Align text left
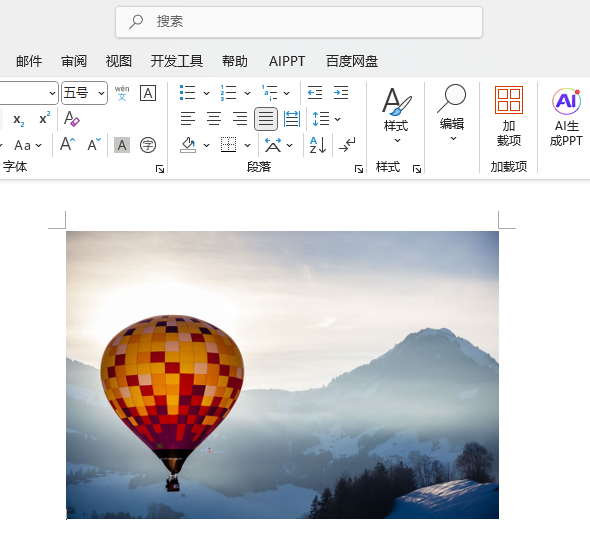Screen dimensions: 590x555 click(x=188, y=119)
